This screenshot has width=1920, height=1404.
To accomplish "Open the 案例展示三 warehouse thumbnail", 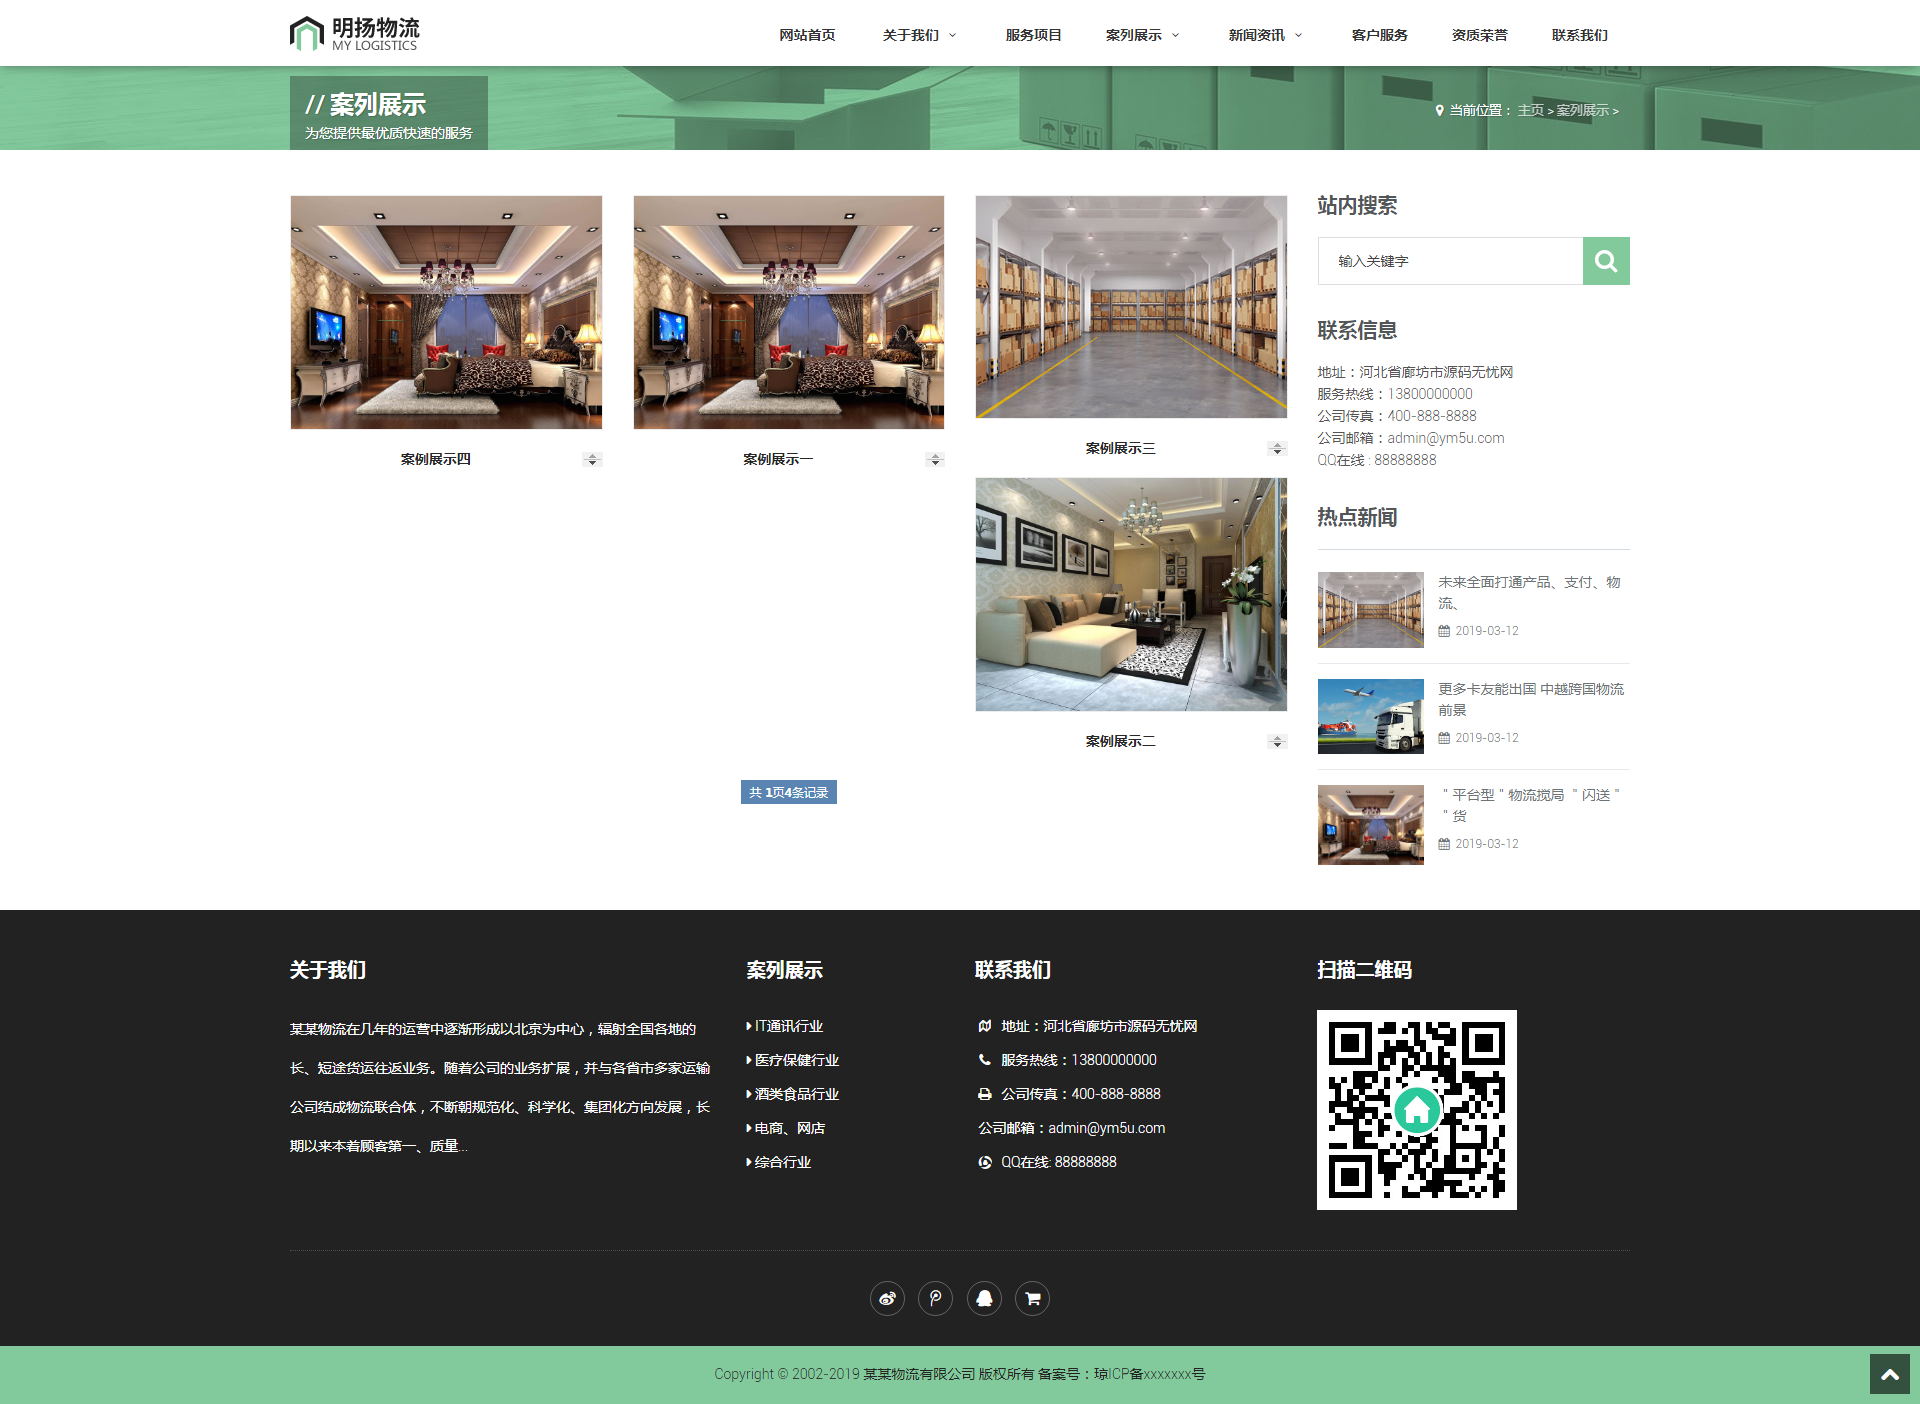I will point(1131,307).
